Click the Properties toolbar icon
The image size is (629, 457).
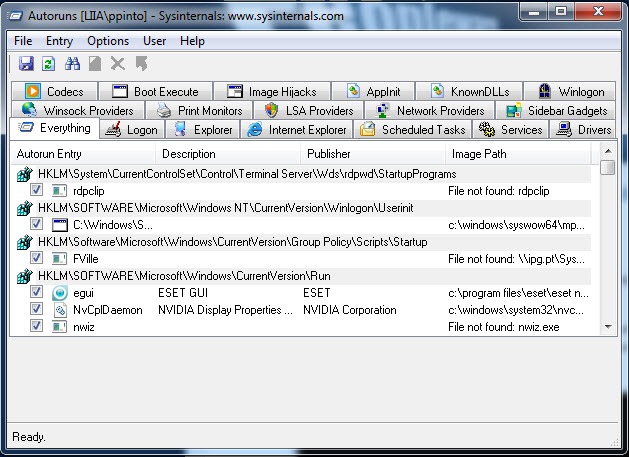pyautogui.click(x=95, y=64)
